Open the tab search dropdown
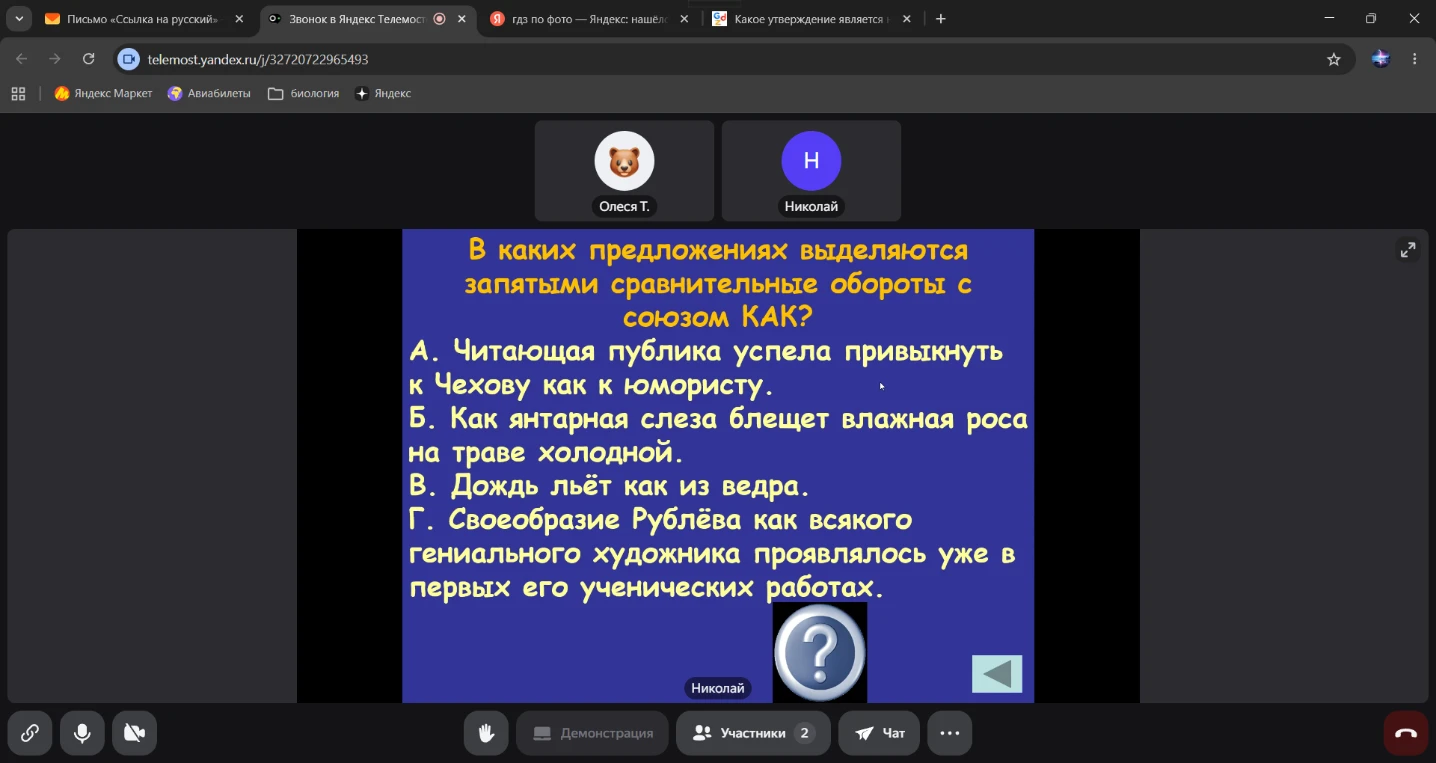Image resolution: width=1436 pixels, height=763 pixels. (18, 19)
